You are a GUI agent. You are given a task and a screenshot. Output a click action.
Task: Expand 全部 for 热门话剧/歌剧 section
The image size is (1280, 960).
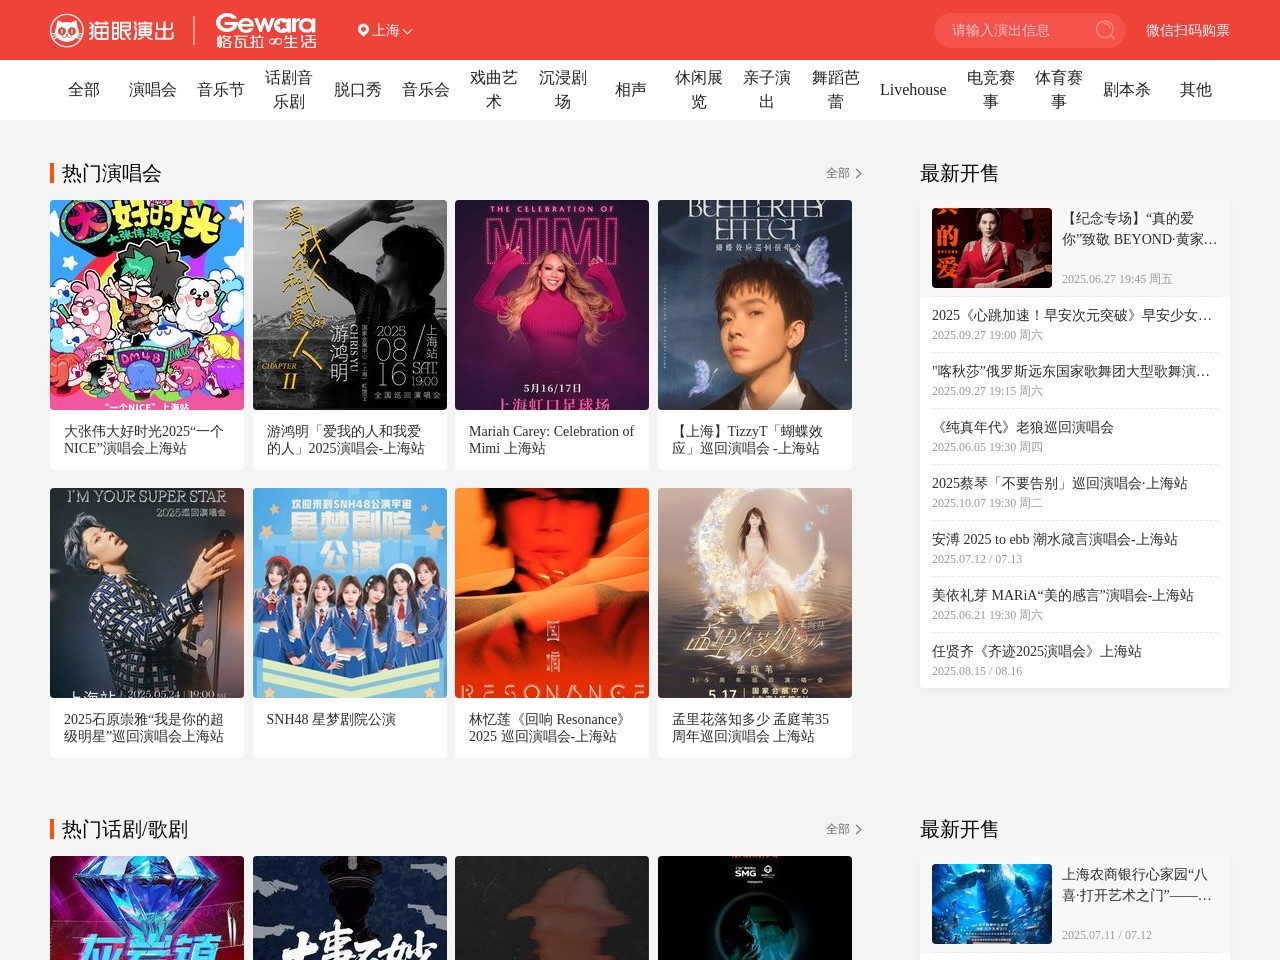pyautogui.click(x=844, y=829)
